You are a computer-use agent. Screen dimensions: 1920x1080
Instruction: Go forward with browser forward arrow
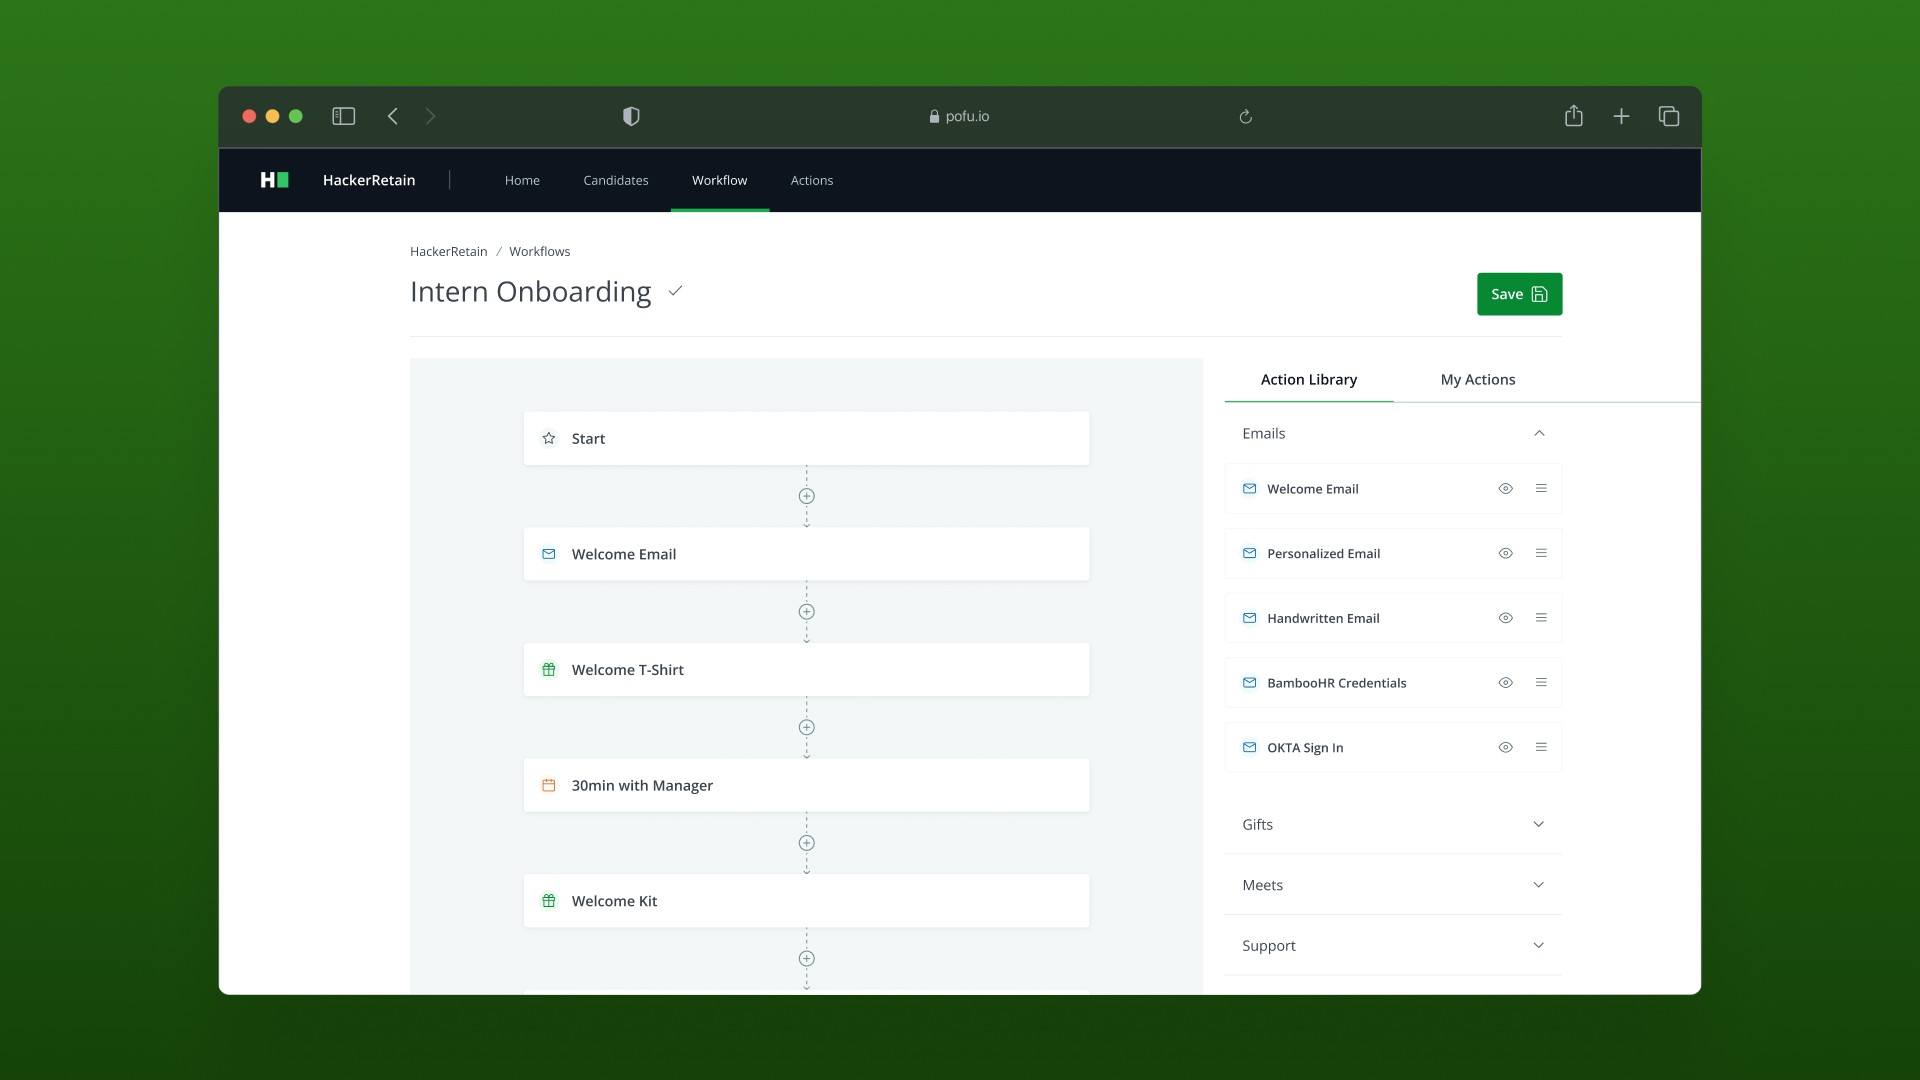[431, 116]
